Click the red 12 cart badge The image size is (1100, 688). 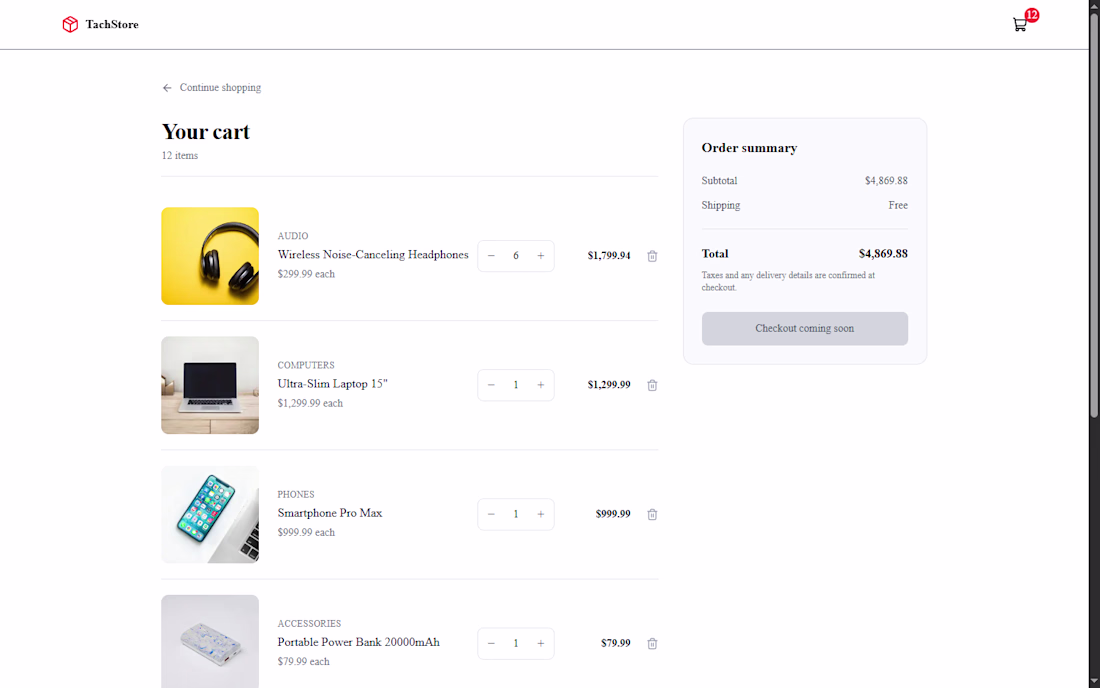(1031, 15)
